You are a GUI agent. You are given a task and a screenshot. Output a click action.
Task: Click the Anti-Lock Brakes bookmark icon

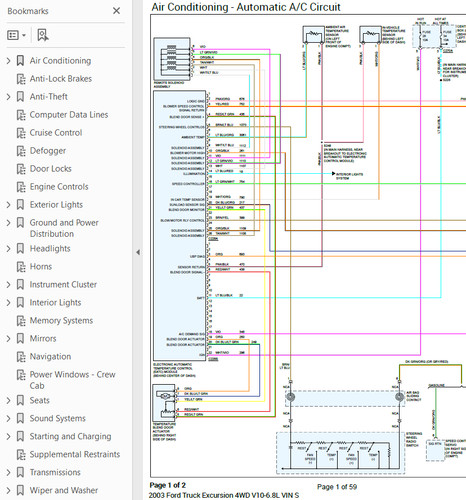coord(21,79)
